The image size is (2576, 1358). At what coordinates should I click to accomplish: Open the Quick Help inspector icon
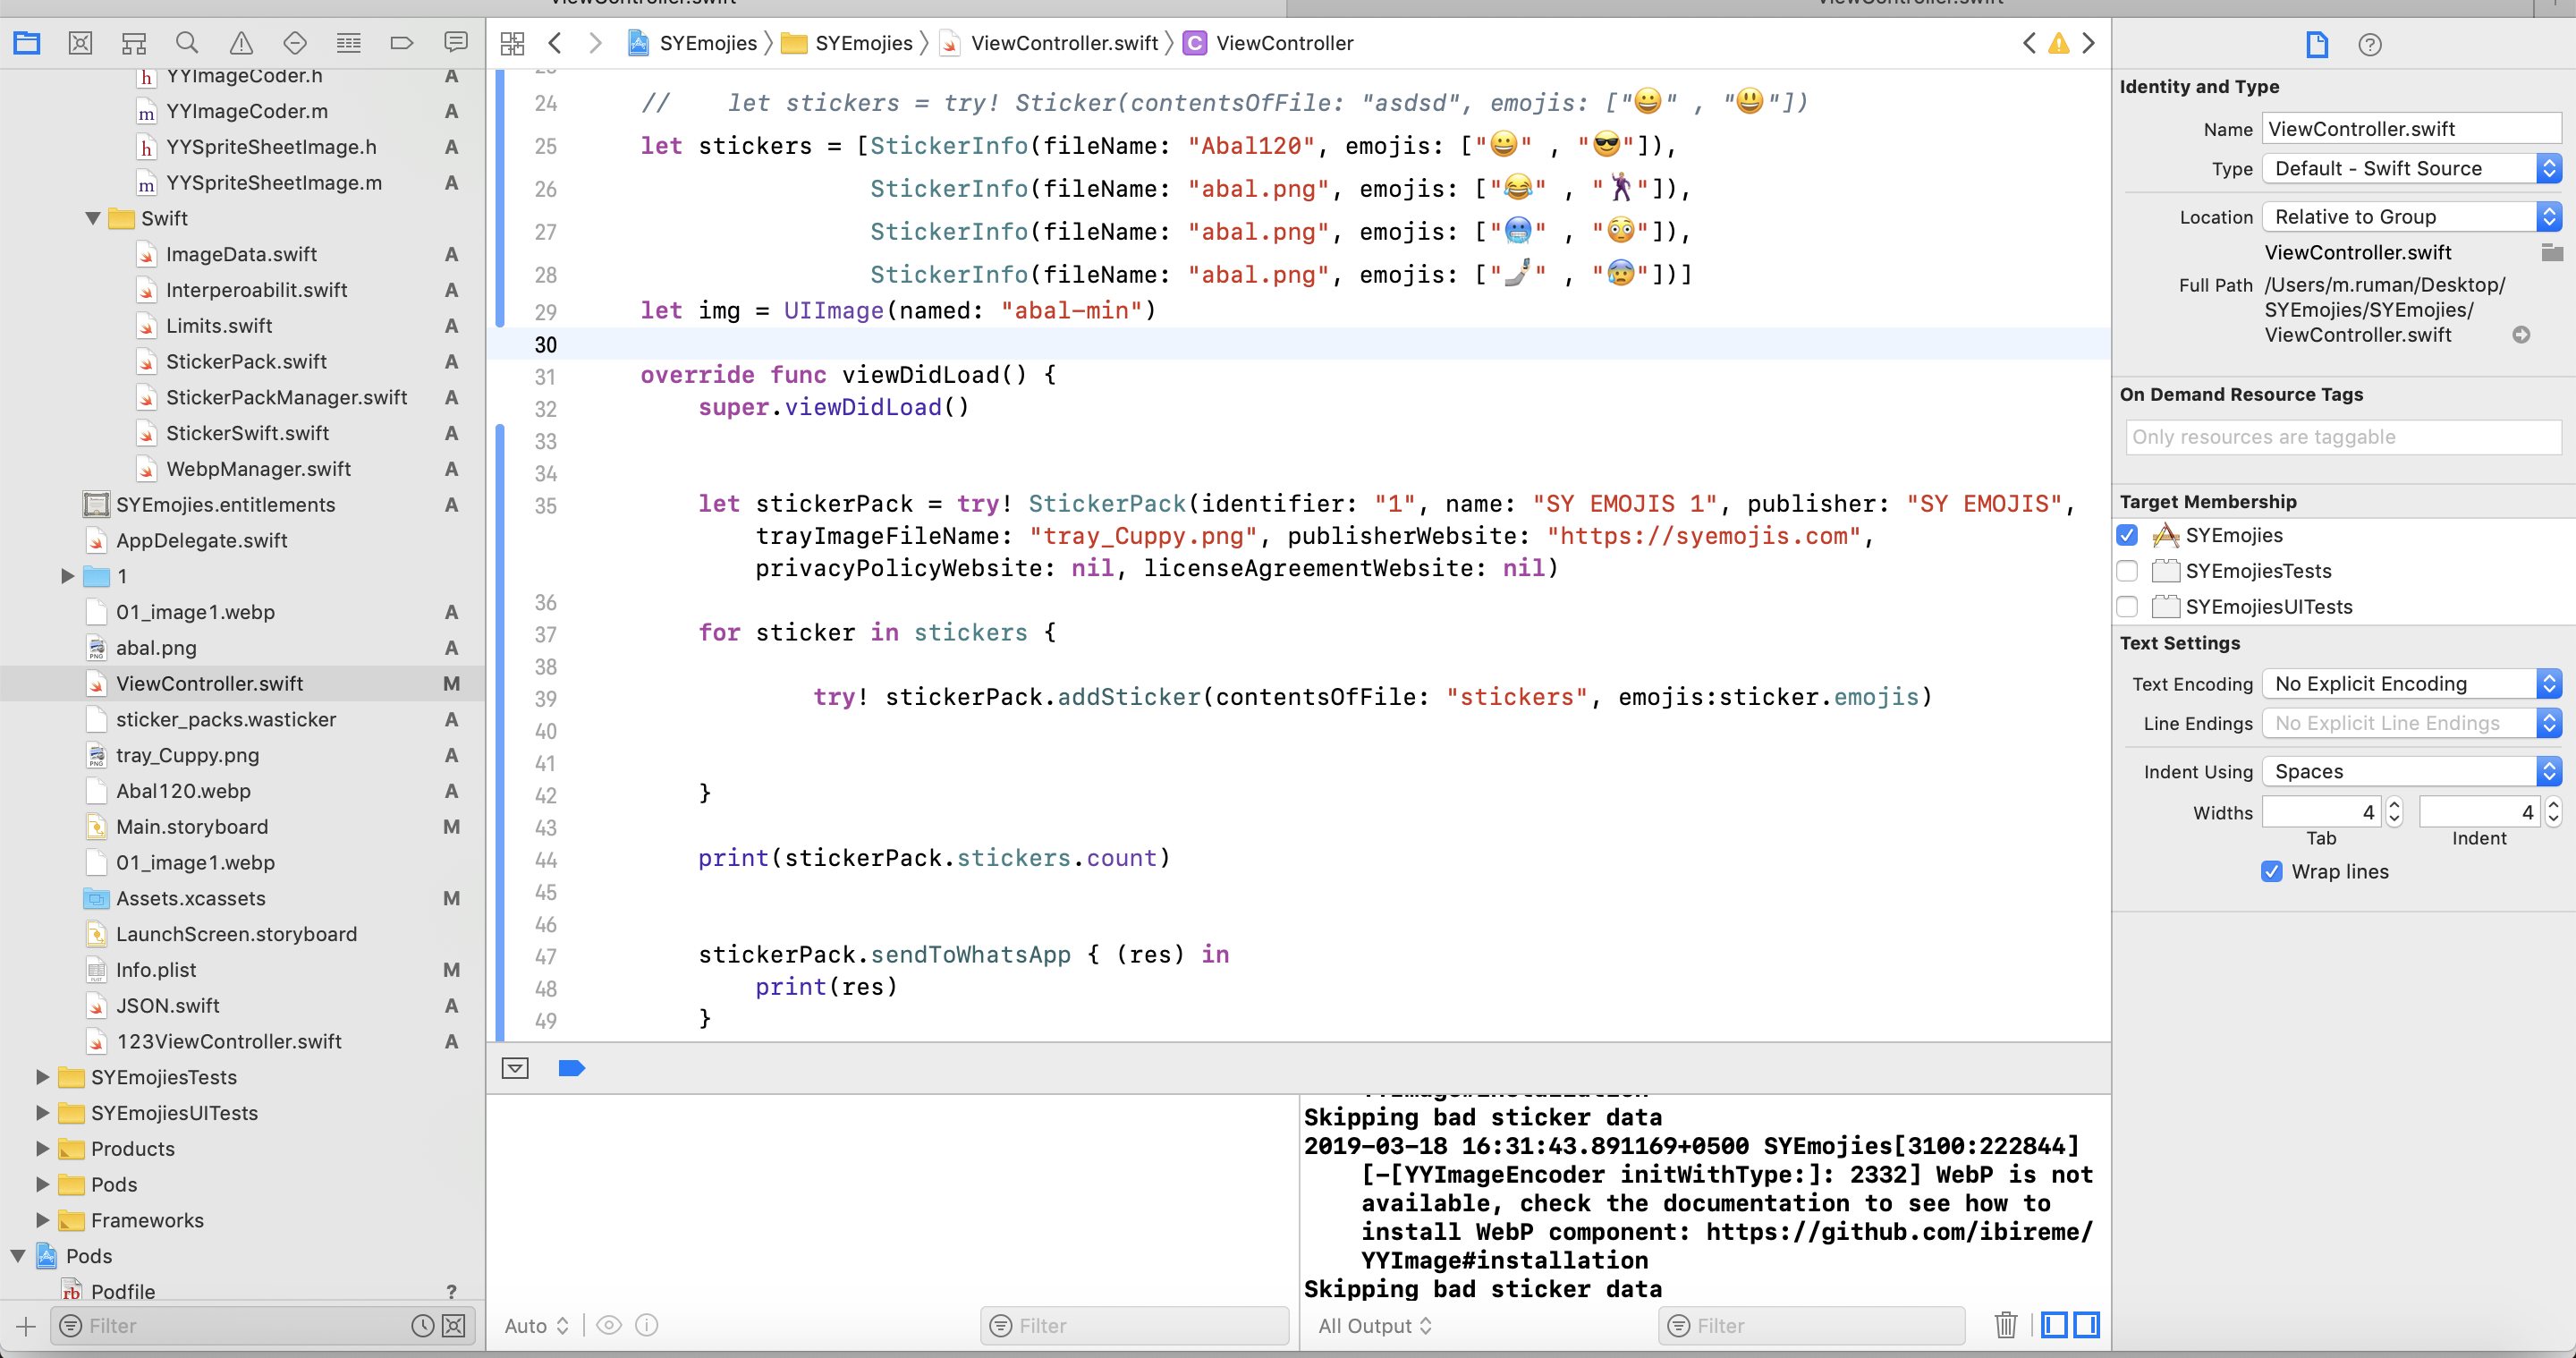[x=2369, y=45]
